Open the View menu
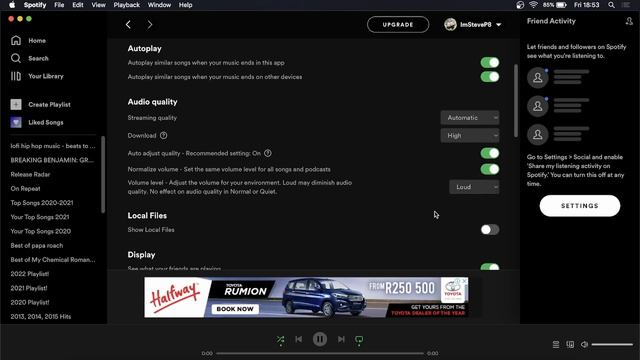 pos(98,5)
